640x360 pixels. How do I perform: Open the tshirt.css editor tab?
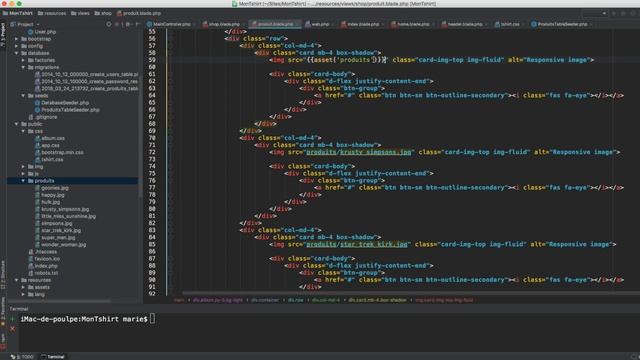click(x=507, y=24)
